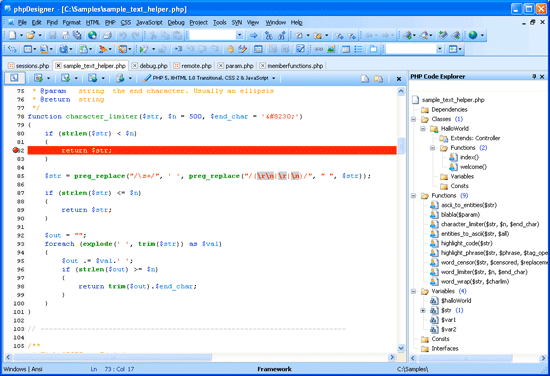Toggle the pin on PHP Code Explorer
The image size is (550, 376).
pos(534,76)
